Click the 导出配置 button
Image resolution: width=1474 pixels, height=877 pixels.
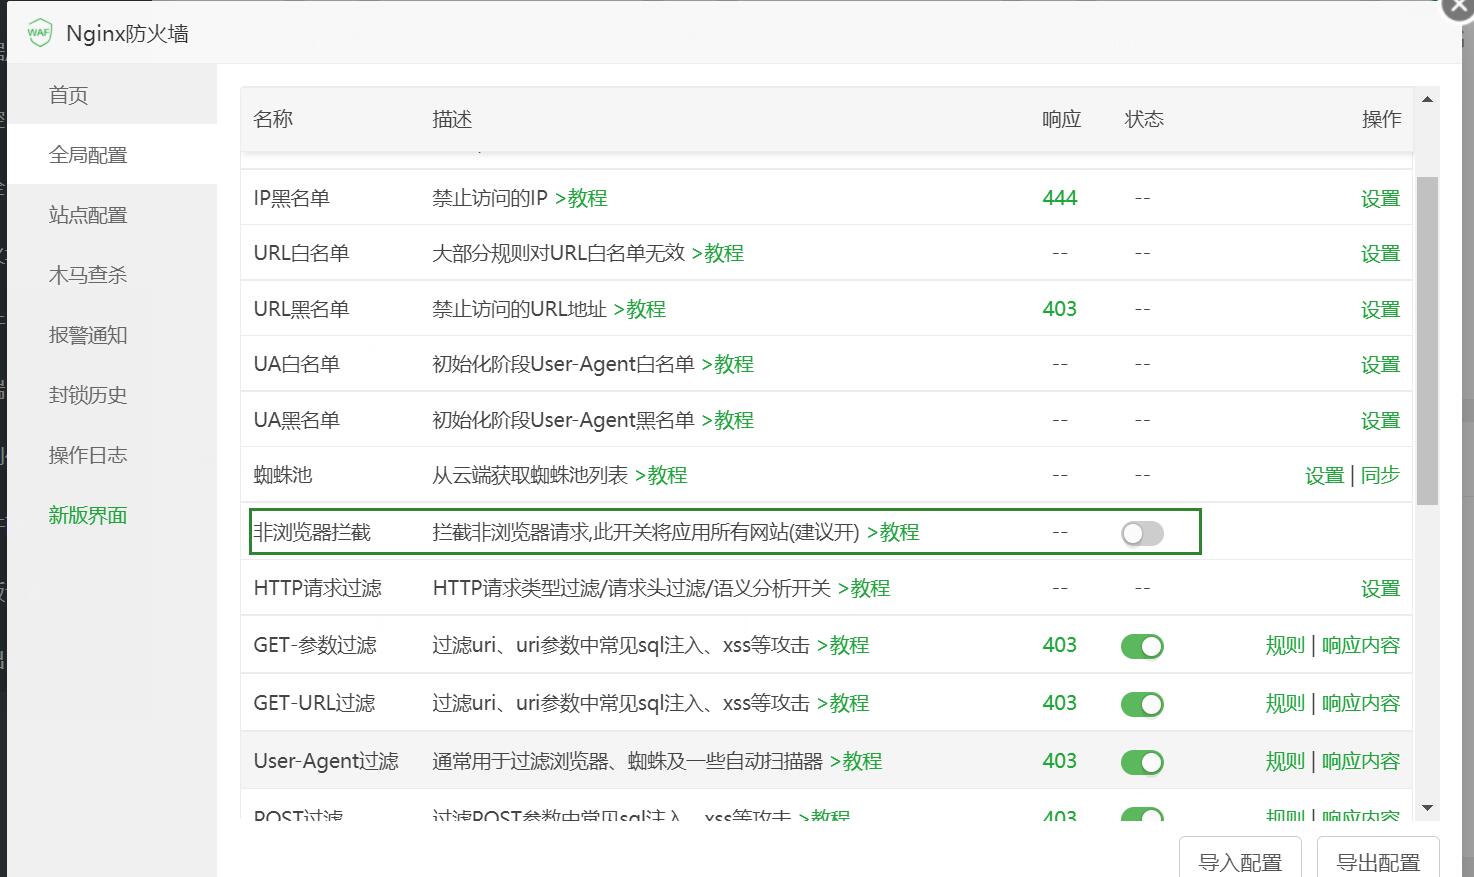(1379, 860)
